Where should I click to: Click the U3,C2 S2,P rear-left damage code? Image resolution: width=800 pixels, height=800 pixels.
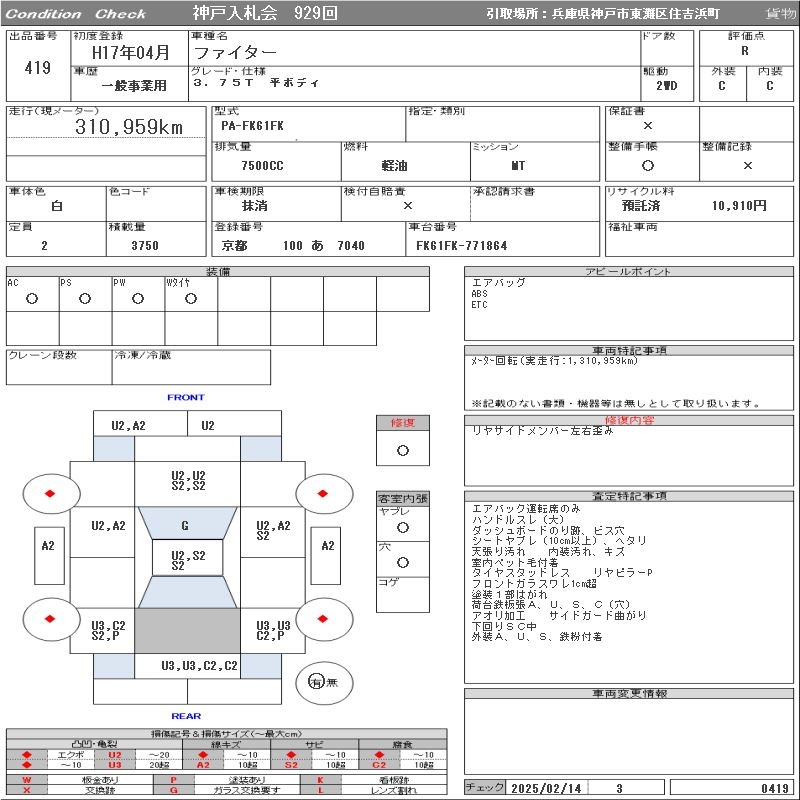(108, 631)
